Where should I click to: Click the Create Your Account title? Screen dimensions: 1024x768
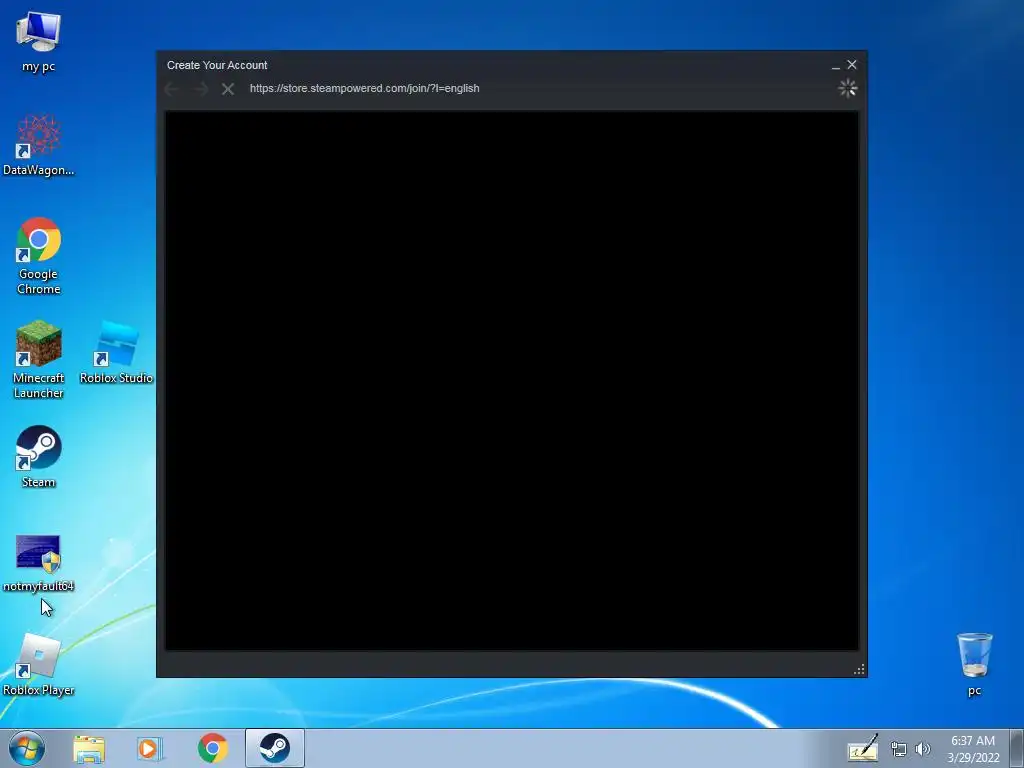(x=217, y=65)
